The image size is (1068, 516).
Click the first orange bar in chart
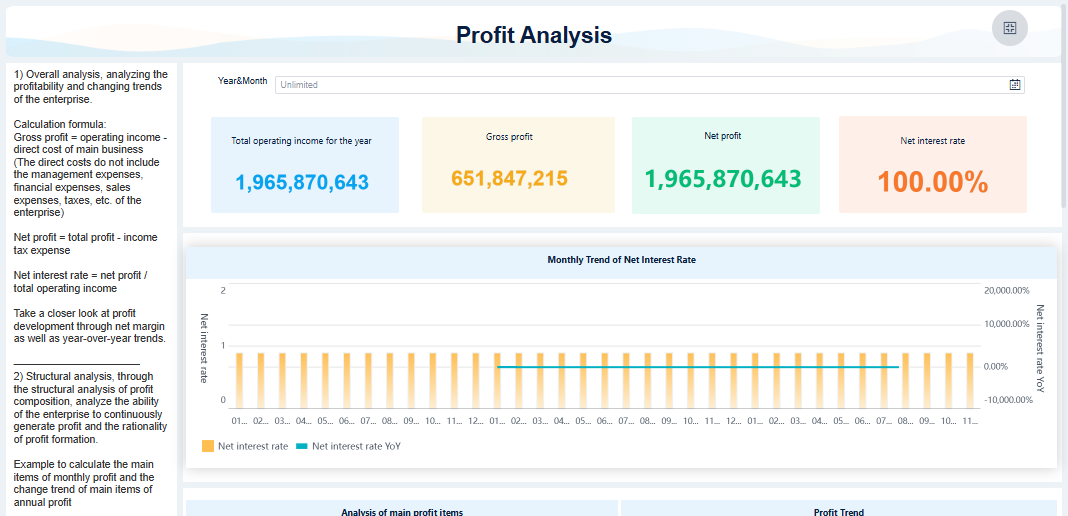238,380
